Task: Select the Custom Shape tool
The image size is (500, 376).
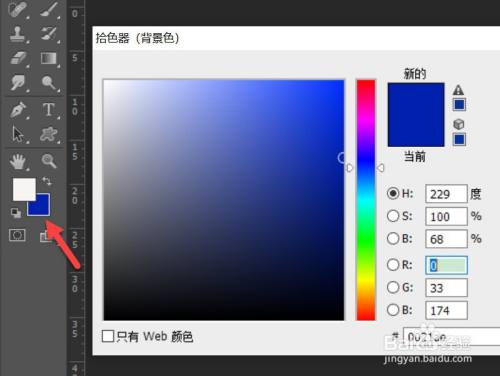Action: [49, 134]
